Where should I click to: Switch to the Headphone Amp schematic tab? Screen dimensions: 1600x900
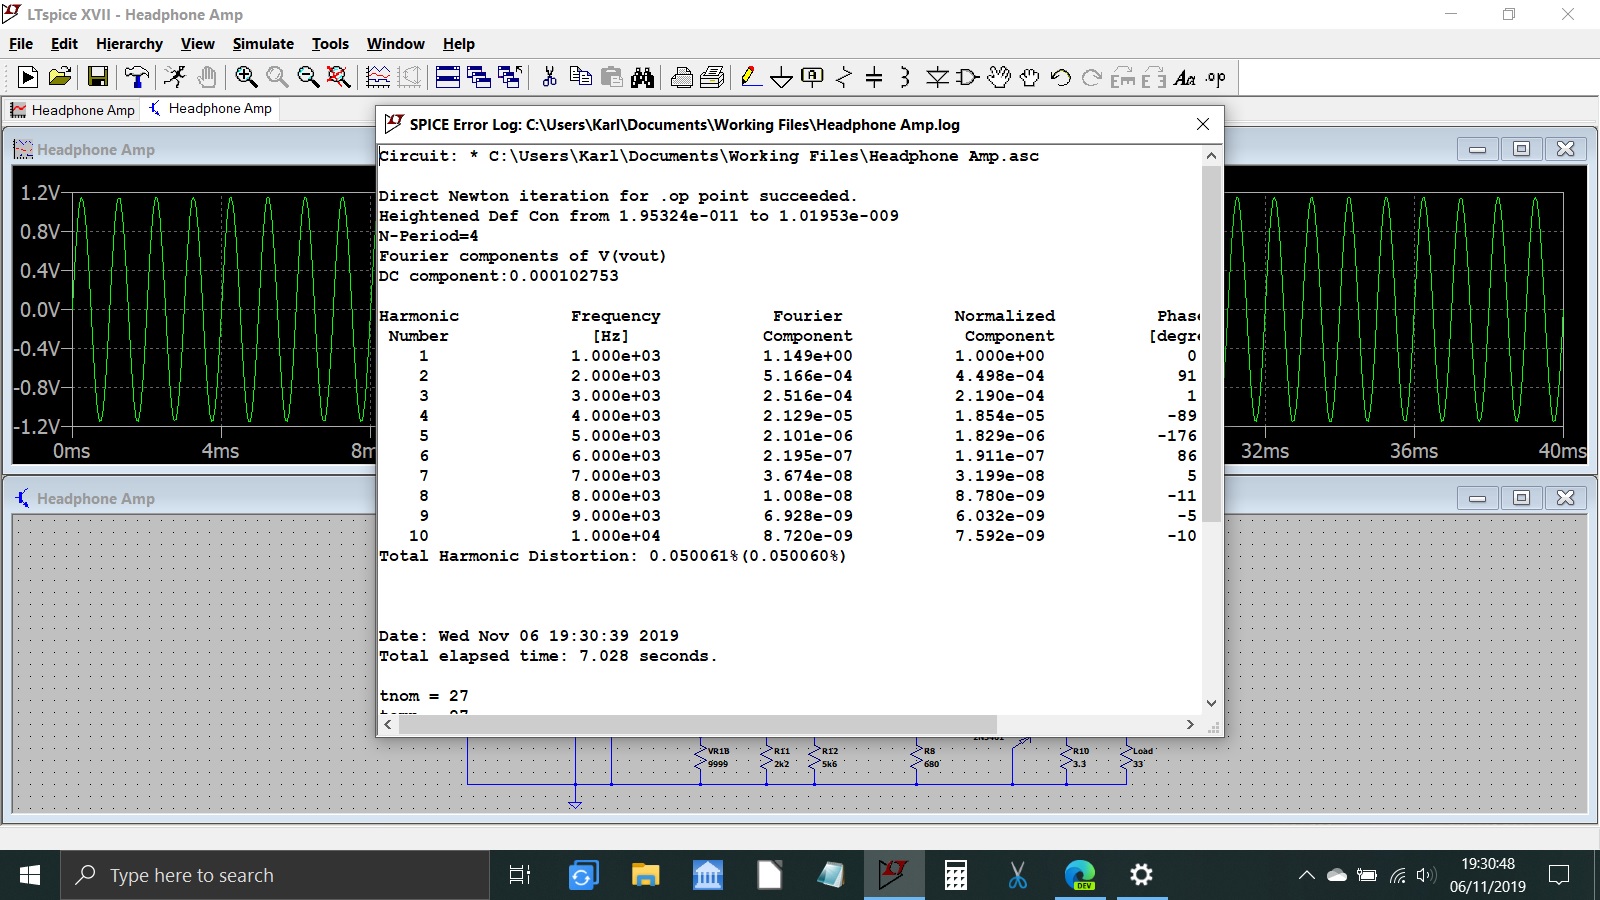point(210,108)
